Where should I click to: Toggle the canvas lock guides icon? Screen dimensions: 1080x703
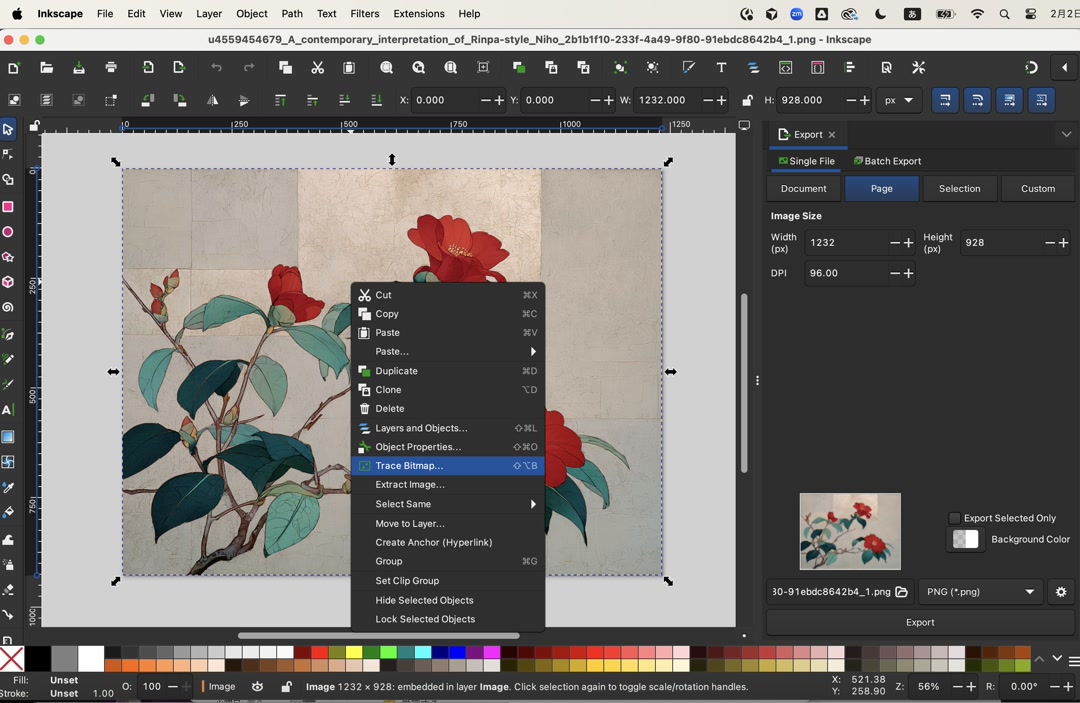point(34,126)
